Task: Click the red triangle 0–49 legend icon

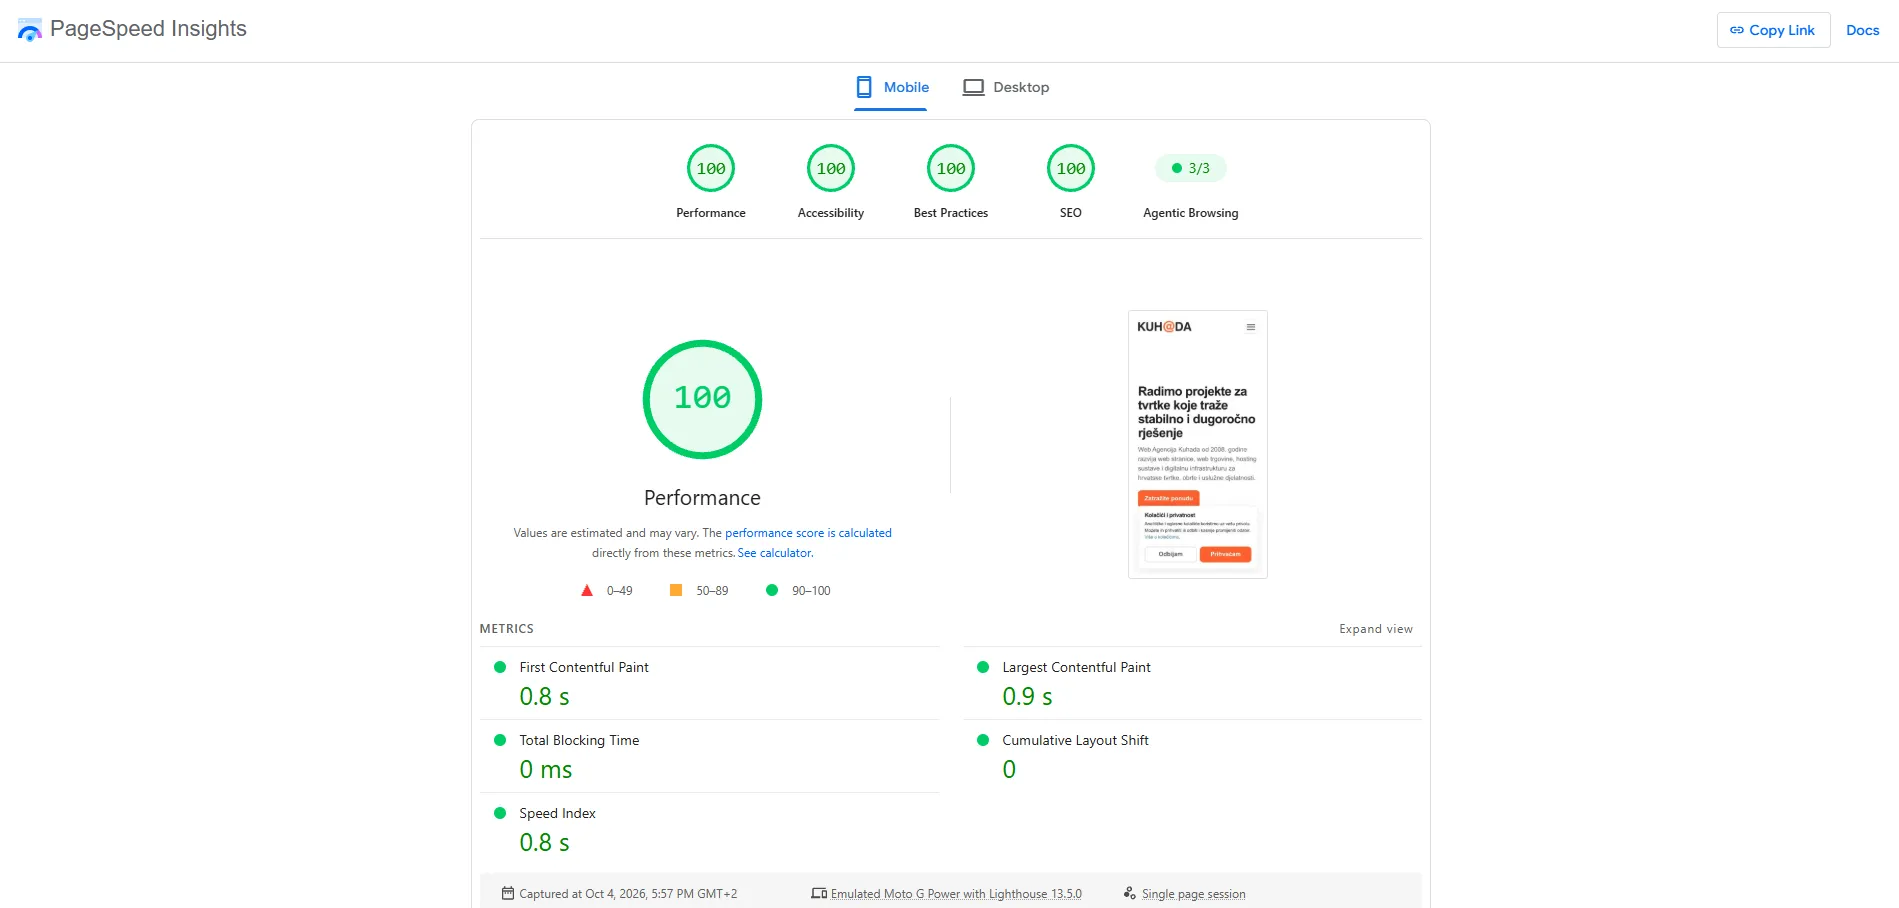Action: pyautogui.click(x=587, y=590)
